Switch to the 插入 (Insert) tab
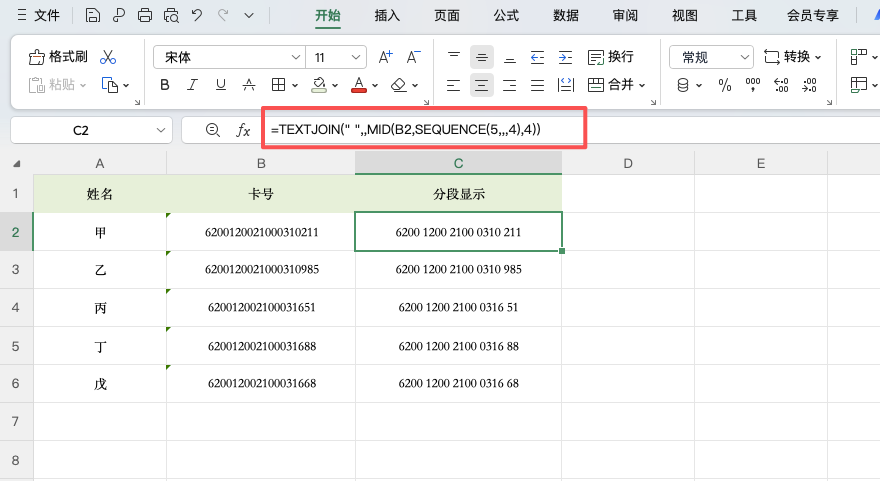 tap(387, 15)
